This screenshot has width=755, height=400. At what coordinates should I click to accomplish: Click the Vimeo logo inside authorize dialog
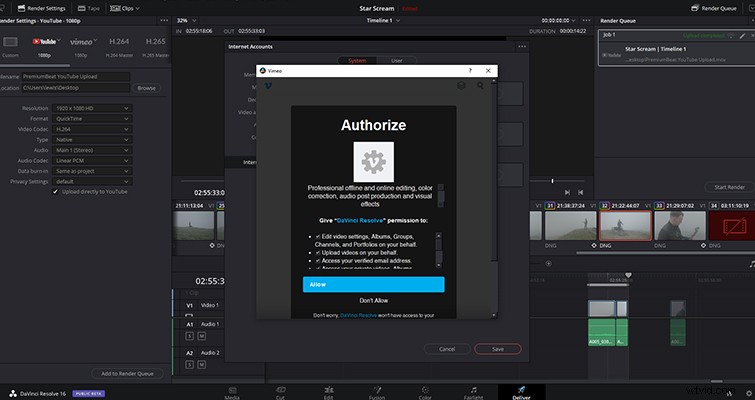(269, 86)
